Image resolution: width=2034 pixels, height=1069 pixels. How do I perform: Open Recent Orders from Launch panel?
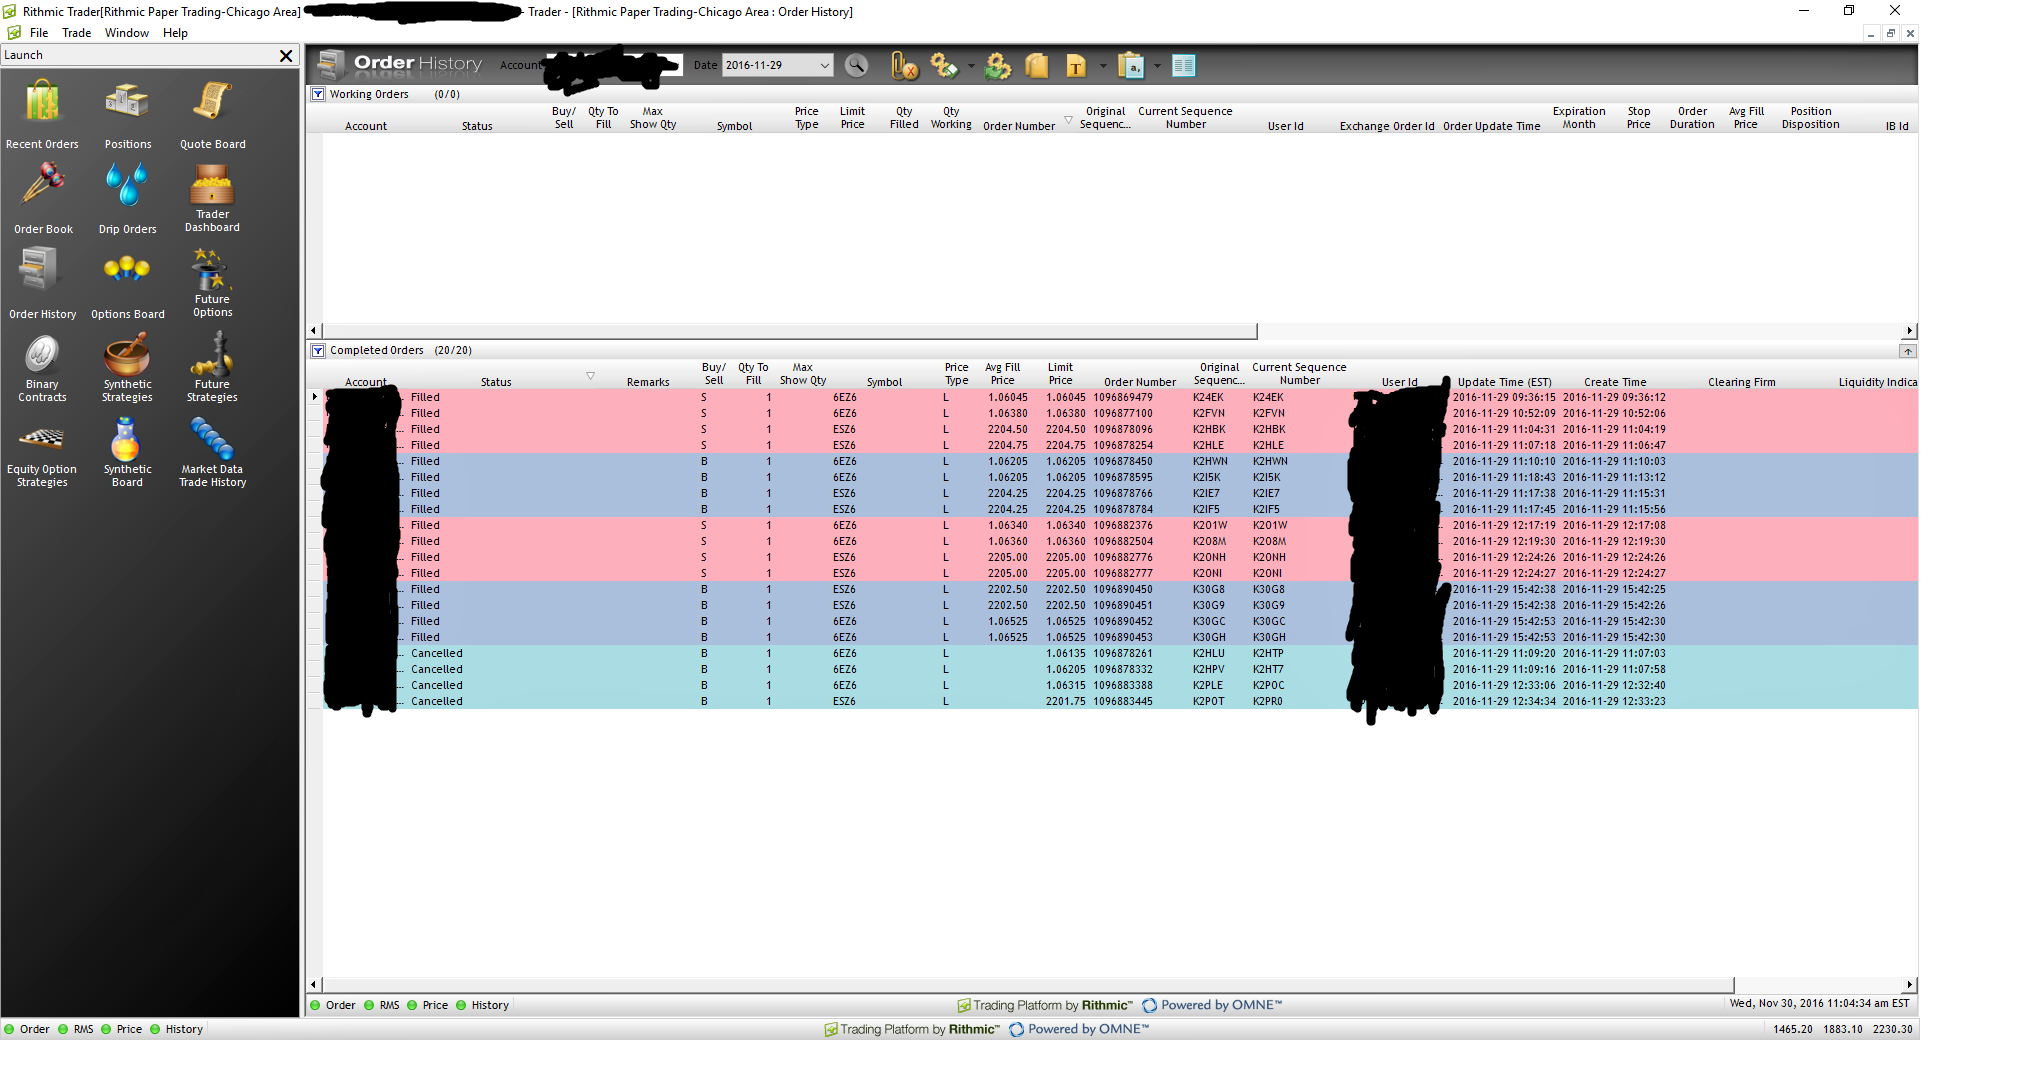point(42,115)
